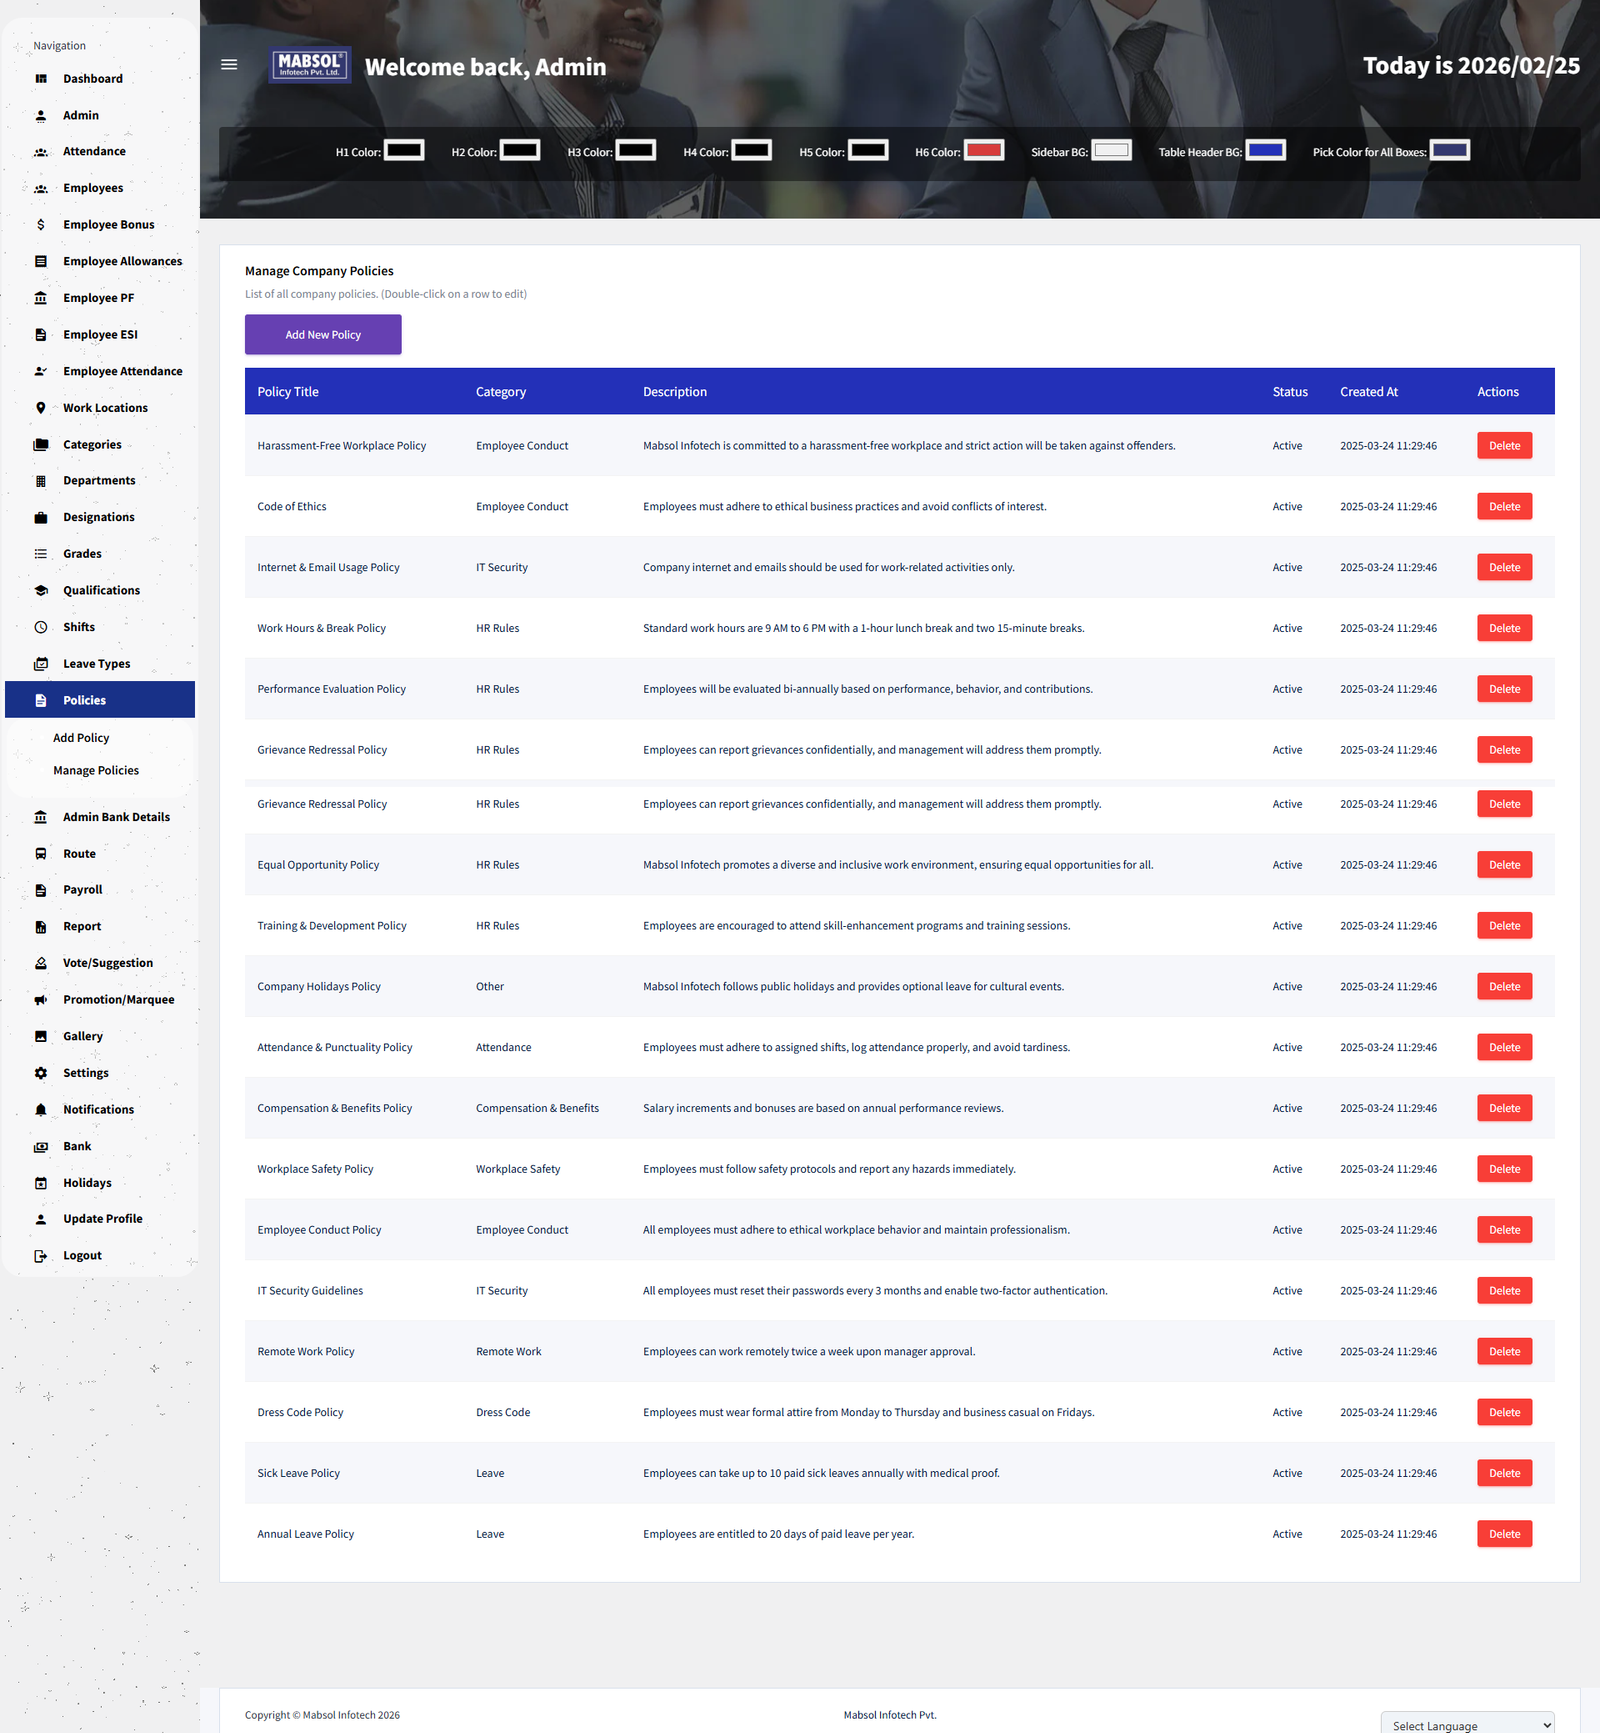Click the Logout icon in sidebar
Viewport: 1600px width, 1733px height.
[x=41, y=1256]
